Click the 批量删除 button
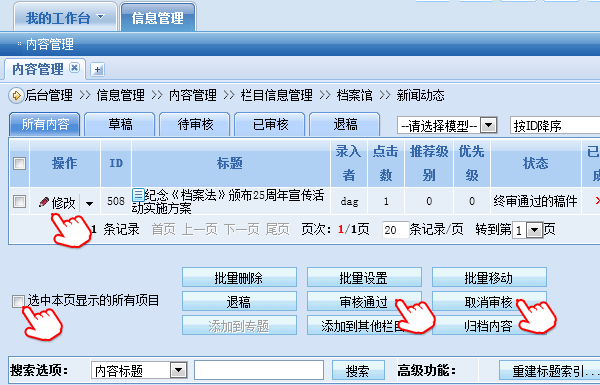Viewport: 600px width, 385px height. (239, 277)
